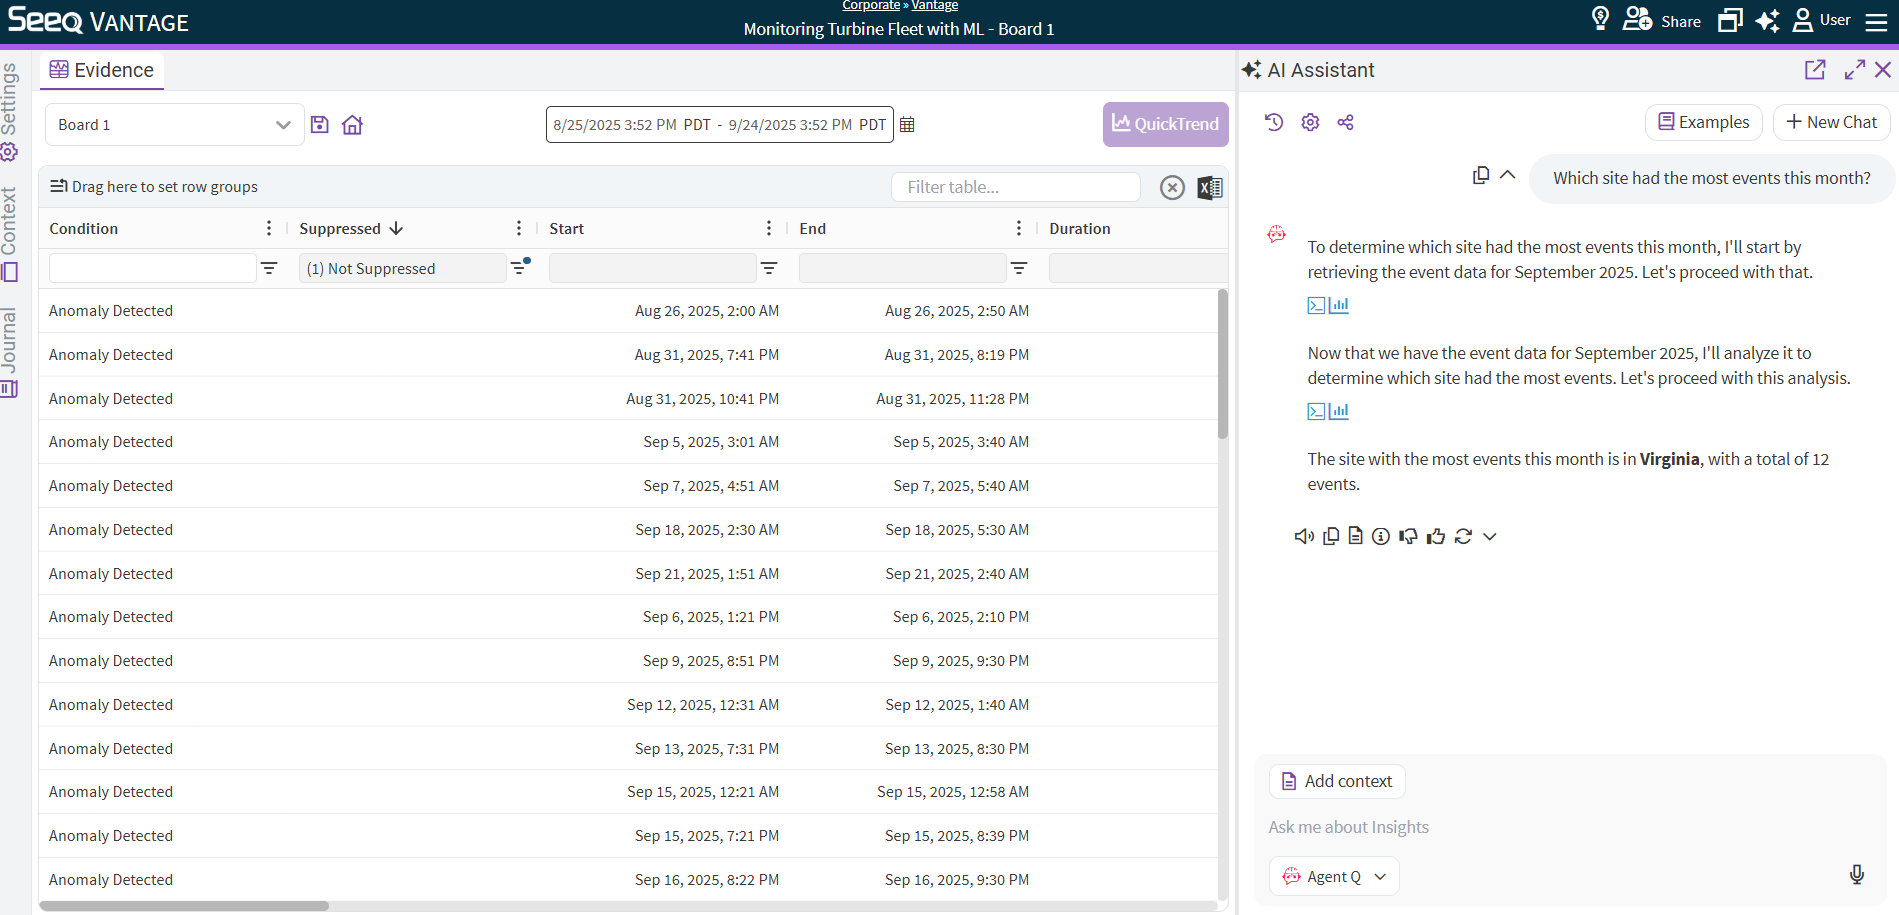Click the thumbs up icon on response

click(1436, 536)
